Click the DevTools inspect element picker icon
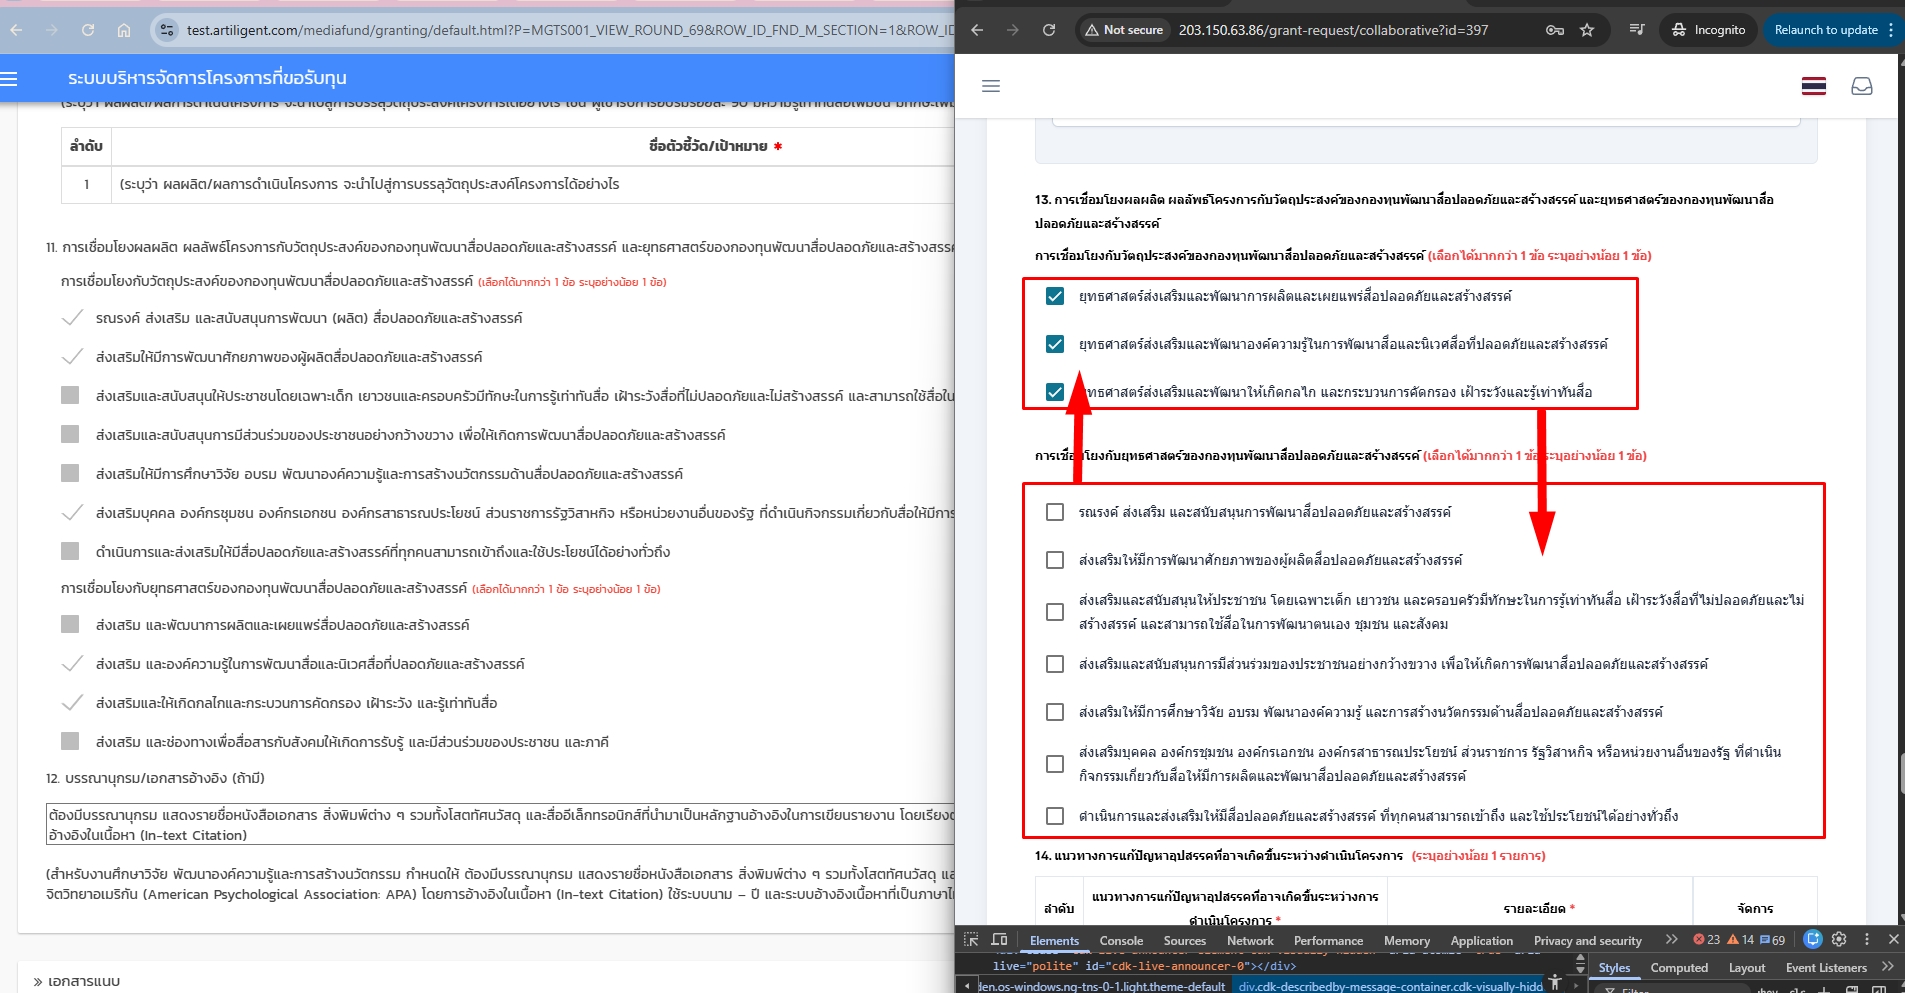The width and height of the screenshot is (1905, 993). [x=971, y=940]
